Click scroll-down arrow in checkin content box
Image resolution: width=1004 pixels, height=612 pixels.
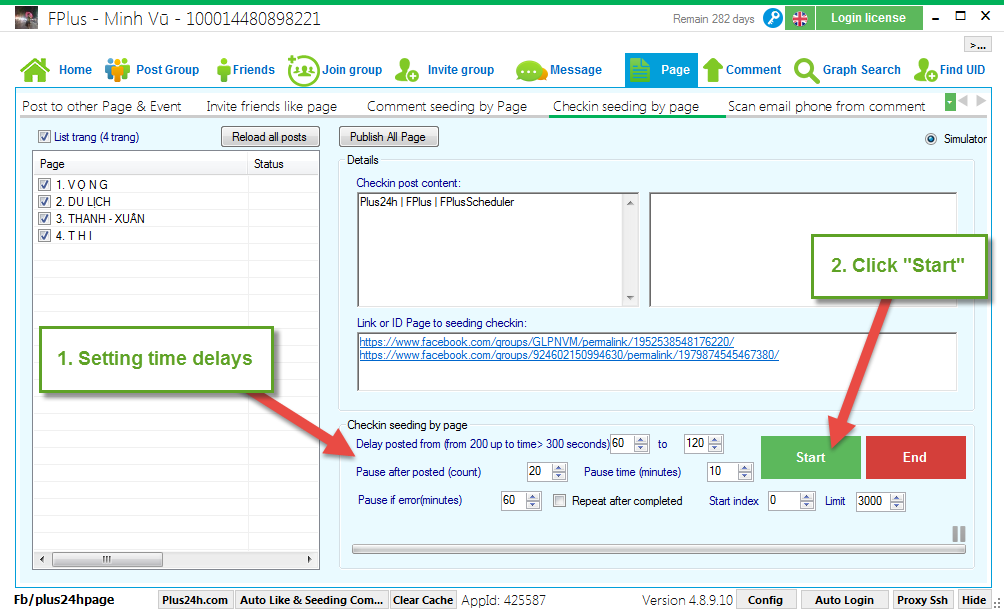[x=631, y=298]
